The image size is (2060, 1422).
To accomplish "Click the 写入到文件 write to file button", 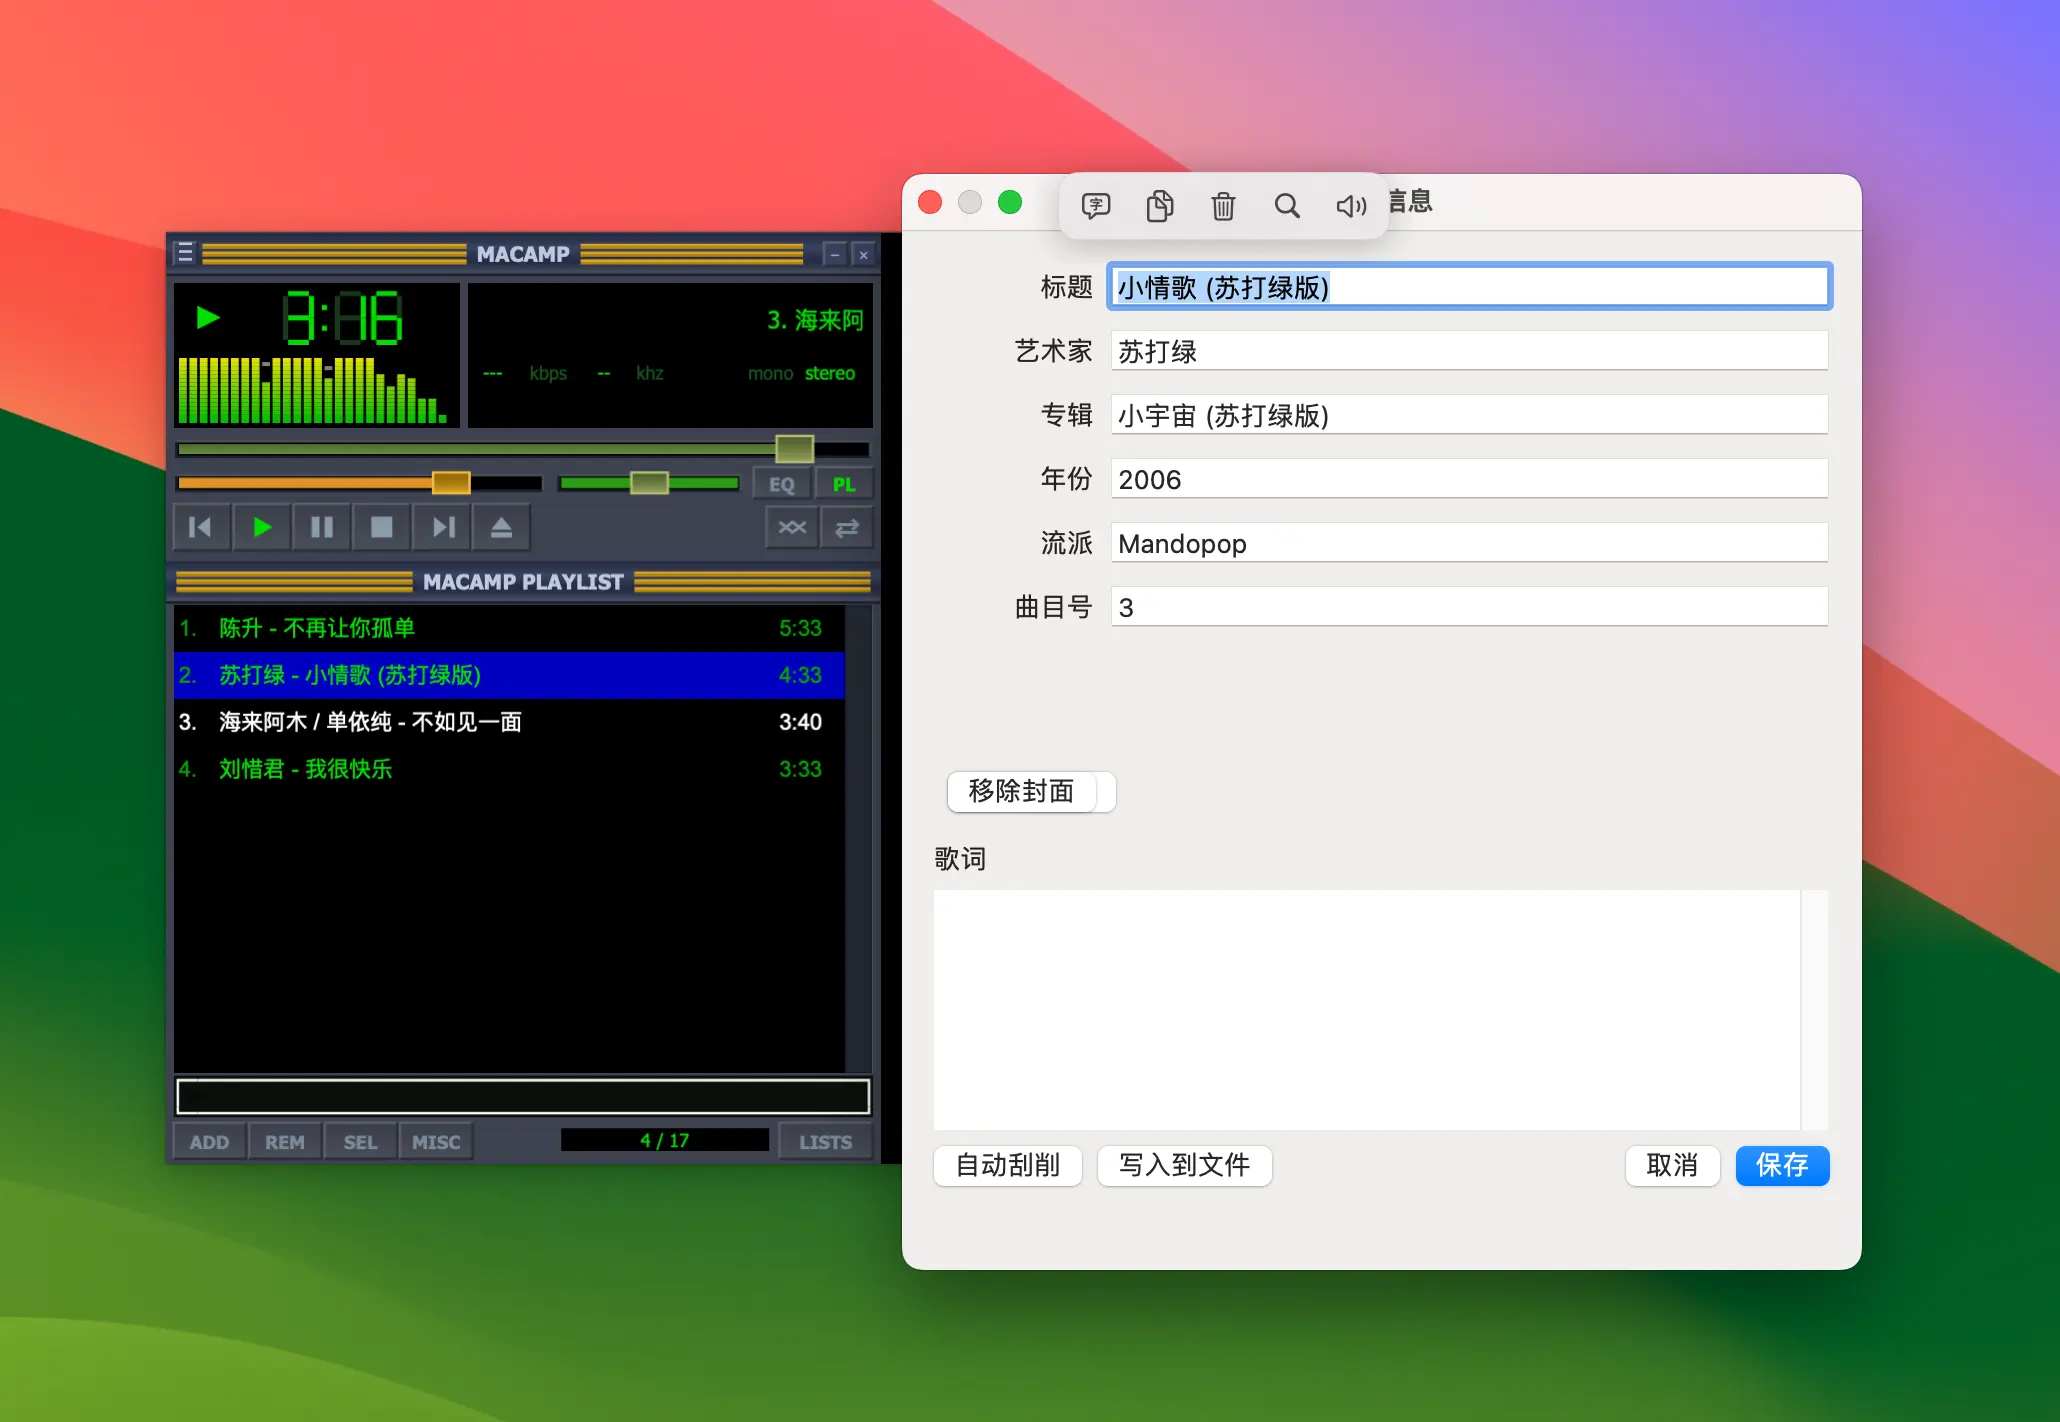I will [1184, 1165].
